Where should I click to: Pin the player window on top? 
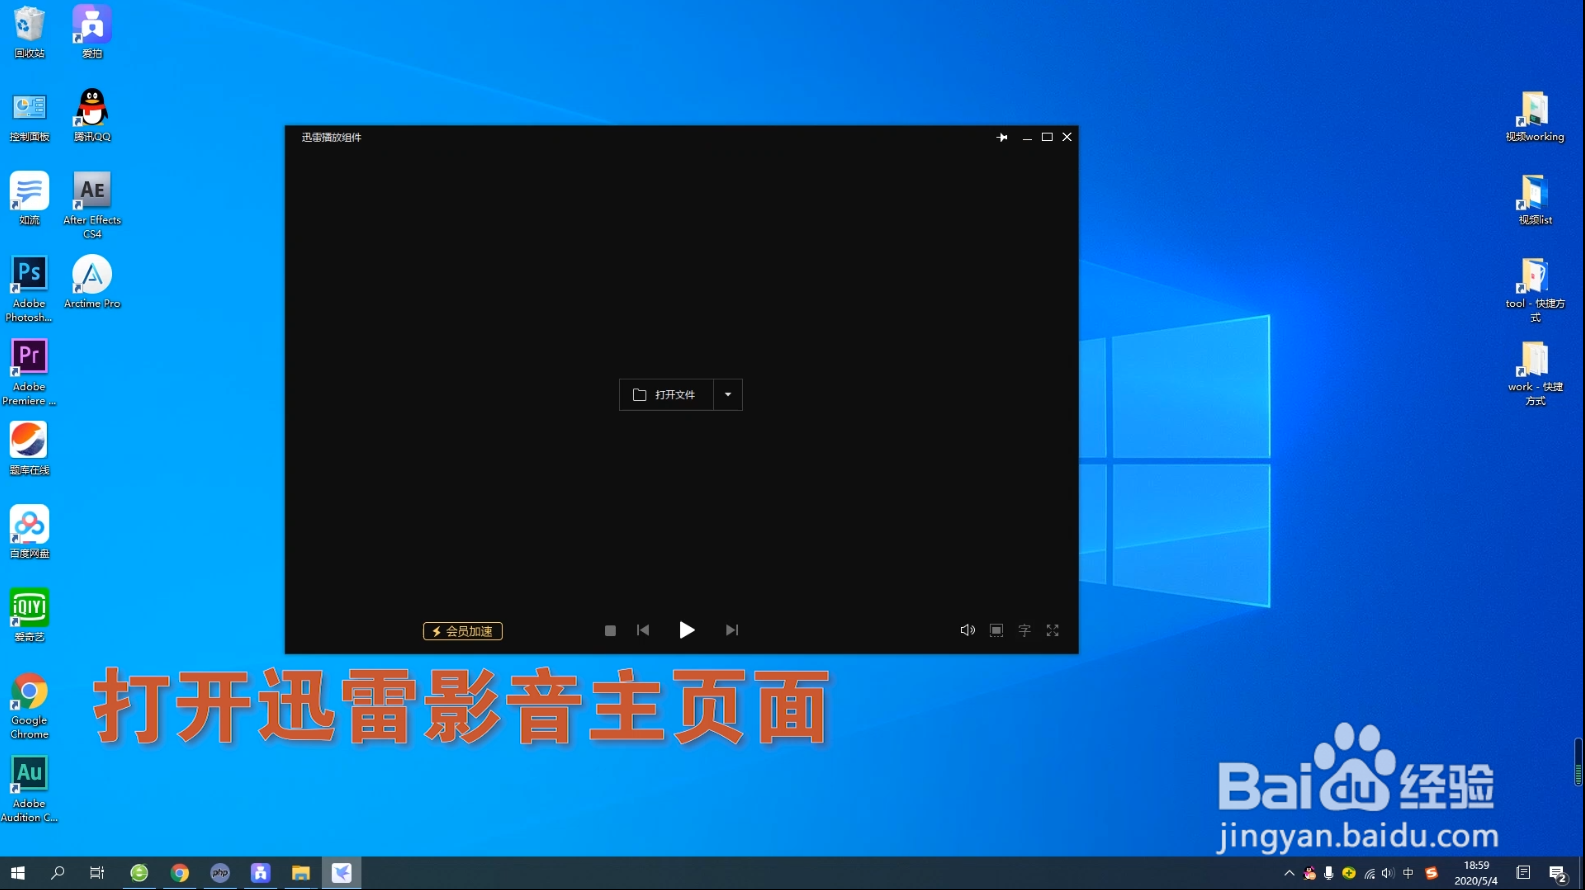[1002, 137]
